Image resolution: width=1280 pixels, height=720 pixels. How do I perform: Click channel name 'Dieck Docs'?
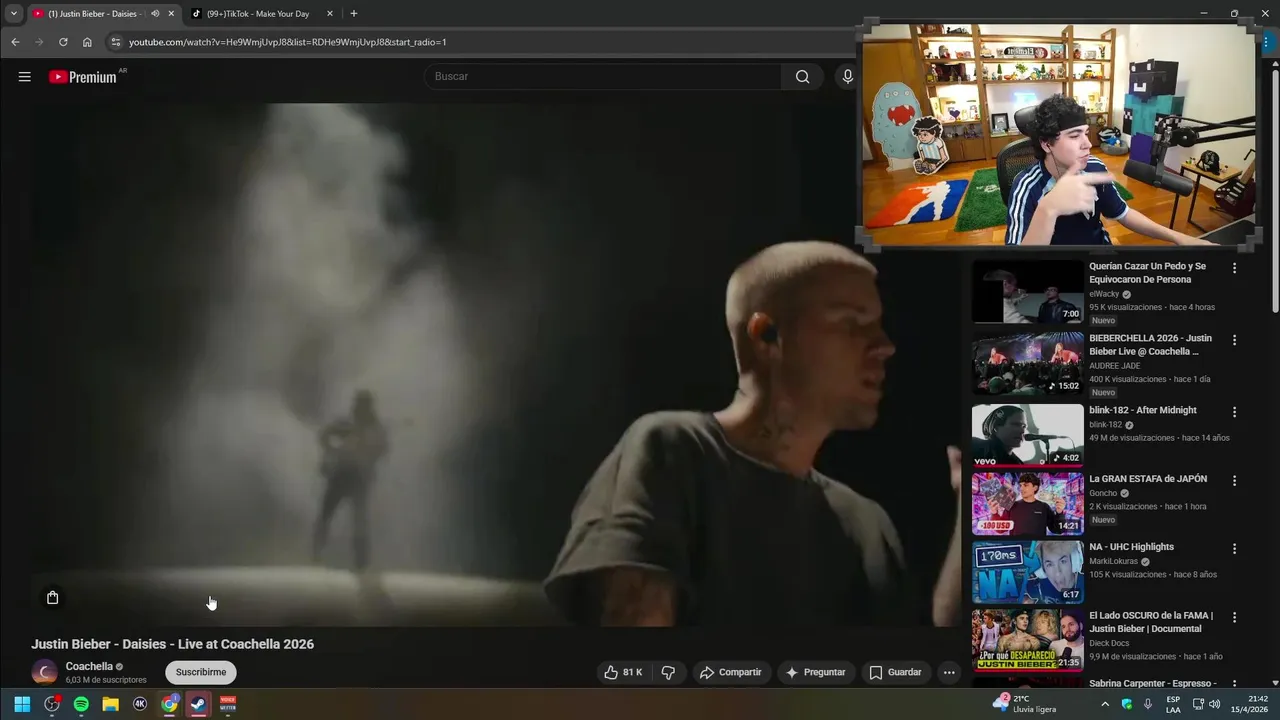(x=1109, y=643)
